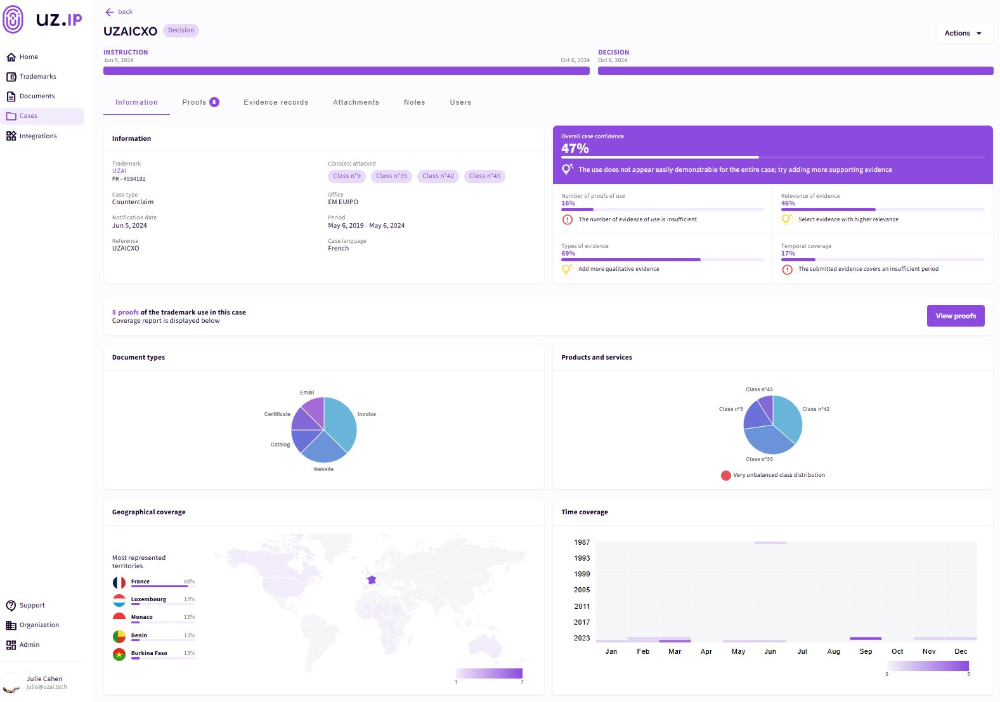The height and width of the screenshot is (702, 1000).
Task: Open the Support help icon
Action: [11, 605]
